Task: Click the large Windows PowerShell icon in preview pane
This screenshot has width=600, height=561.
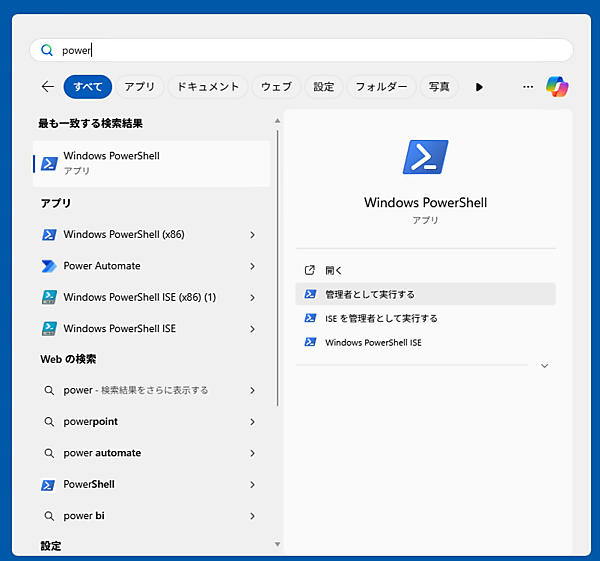Action: click(x=425, y=158)
